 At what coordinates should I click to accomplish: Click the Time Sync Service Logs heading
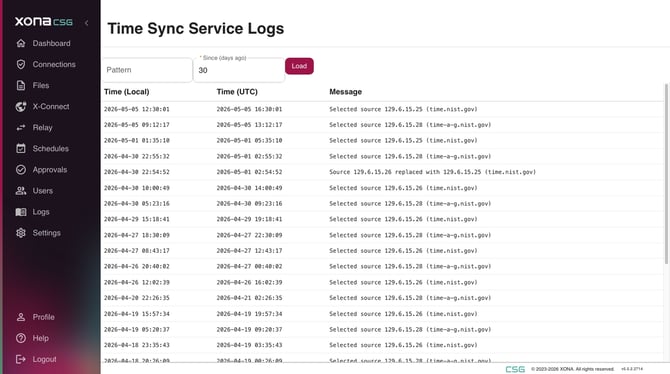(196, 29)
